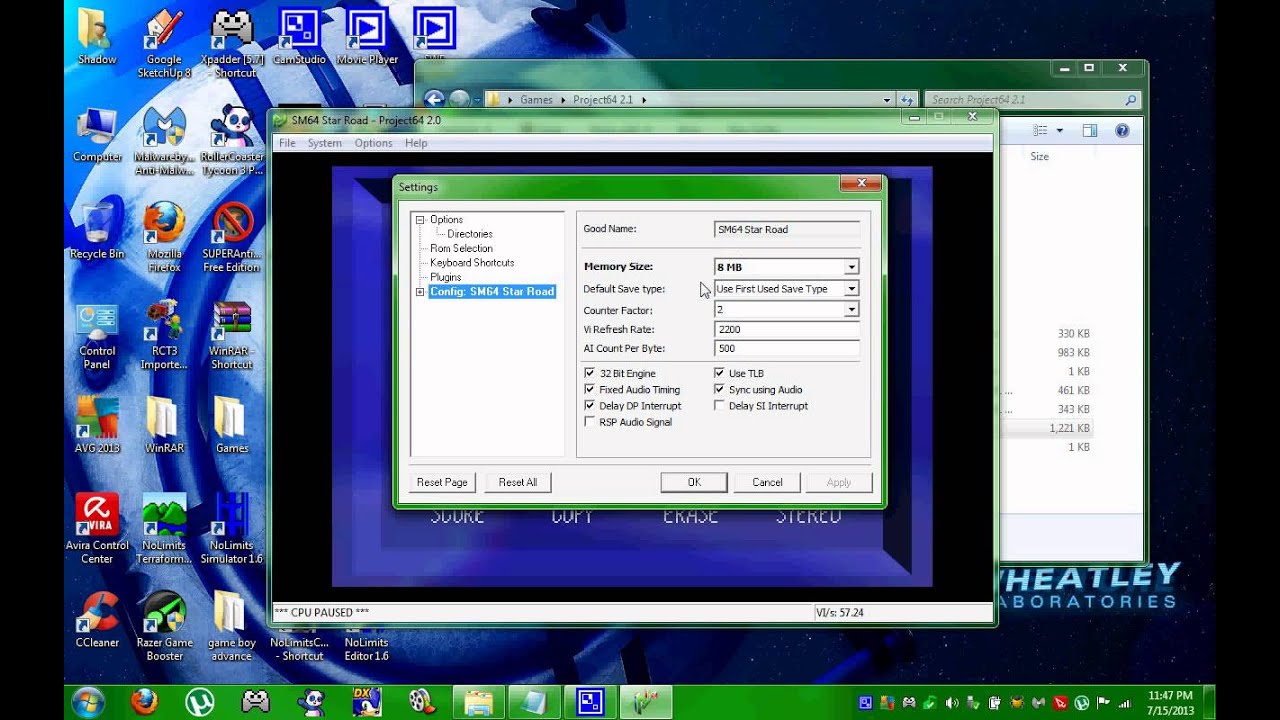Image resolution: width=1280 pixels, height=720 pixels.
Task: Open the Shadow folder desktop icon
Action: click(x=97, y=35)
